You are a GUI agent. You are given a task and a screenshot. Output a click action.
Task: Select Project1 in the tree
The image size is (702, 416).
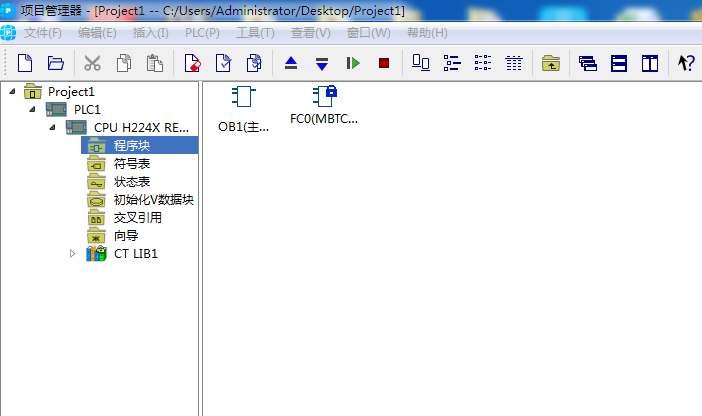click(71, 92)
